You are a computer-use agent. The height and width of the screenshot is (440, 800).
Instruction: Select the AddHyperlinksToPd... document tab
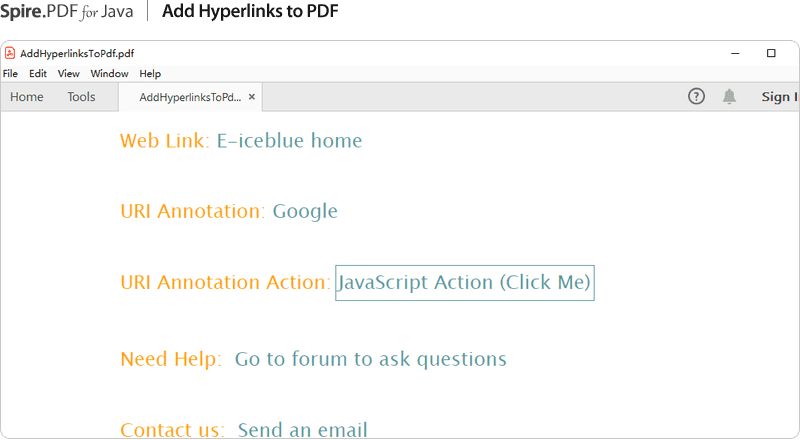(190, 97)
